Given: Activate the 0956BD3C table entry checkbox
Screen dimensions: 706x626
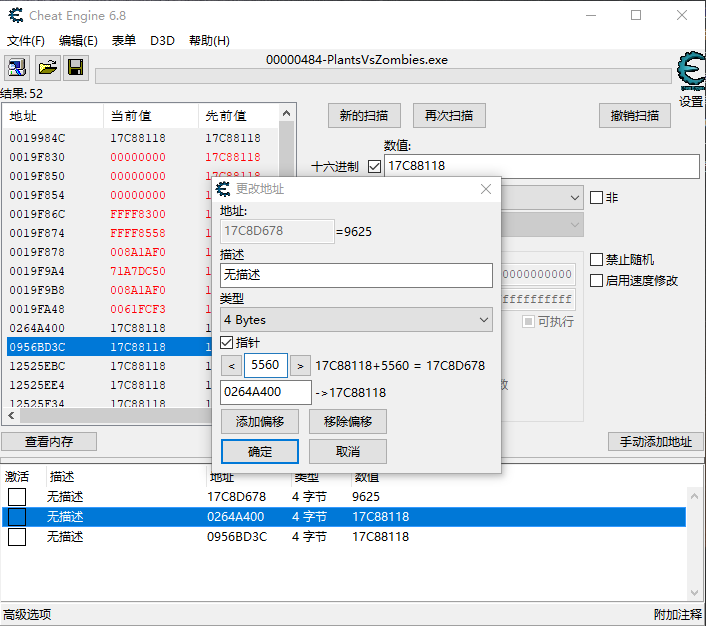Looking at the screenshot, I should coord(17,537).
